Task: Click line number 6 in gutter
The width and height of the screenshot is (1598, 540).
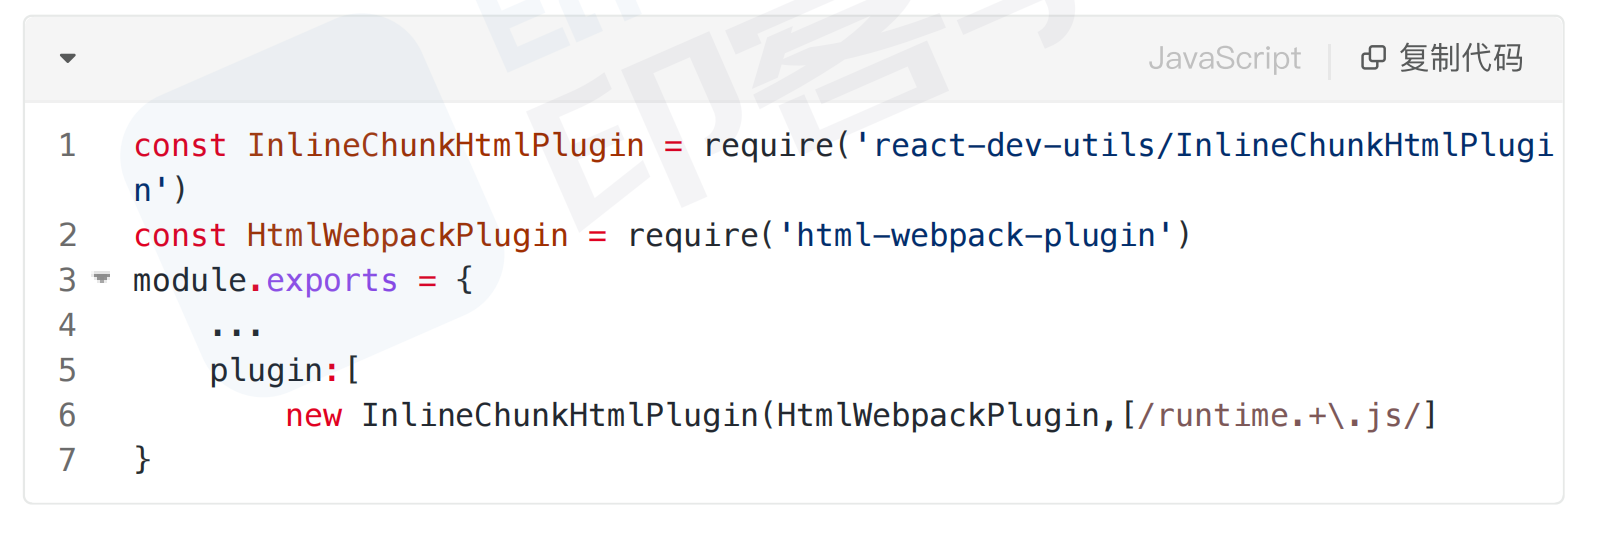Action: click(x=67, y=415)
